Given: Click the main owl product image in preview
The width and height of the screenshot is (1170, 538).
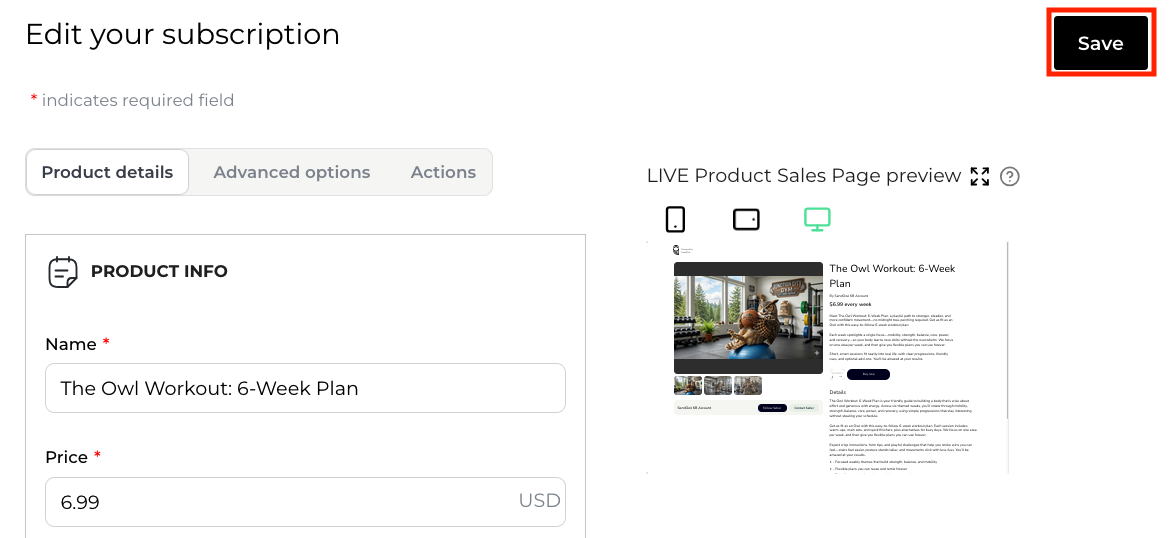Looking at the screenshot, I should pyautogui.click(x=748, y=318).
